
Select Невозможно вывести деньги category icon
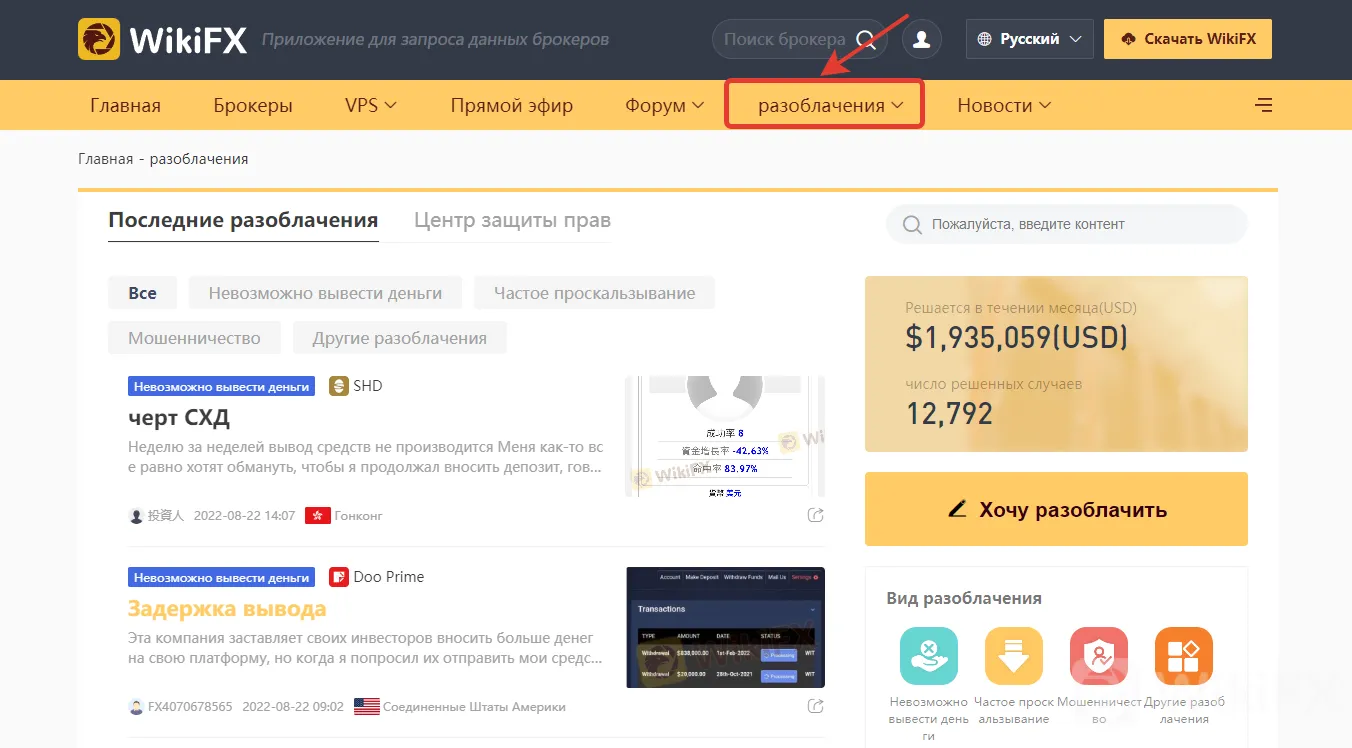(x=929, y=656)
